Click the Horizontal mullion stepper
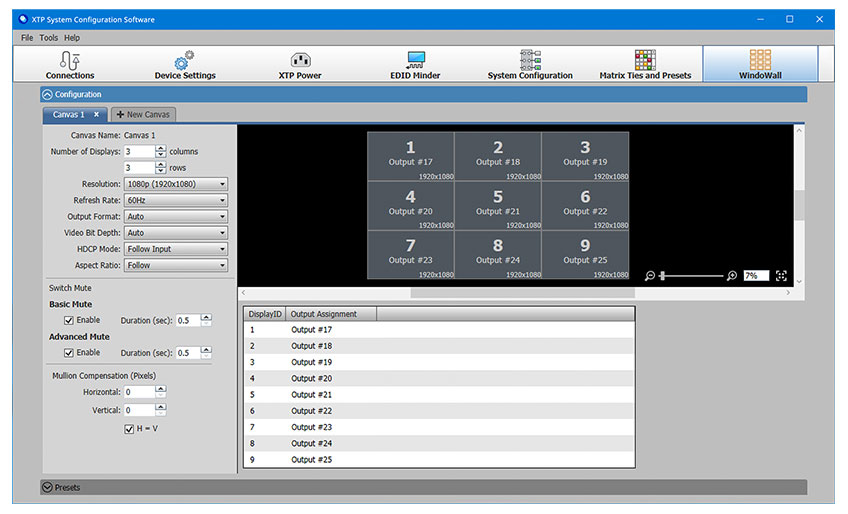The width and height of the screenshot is (848, 514). 161,392
